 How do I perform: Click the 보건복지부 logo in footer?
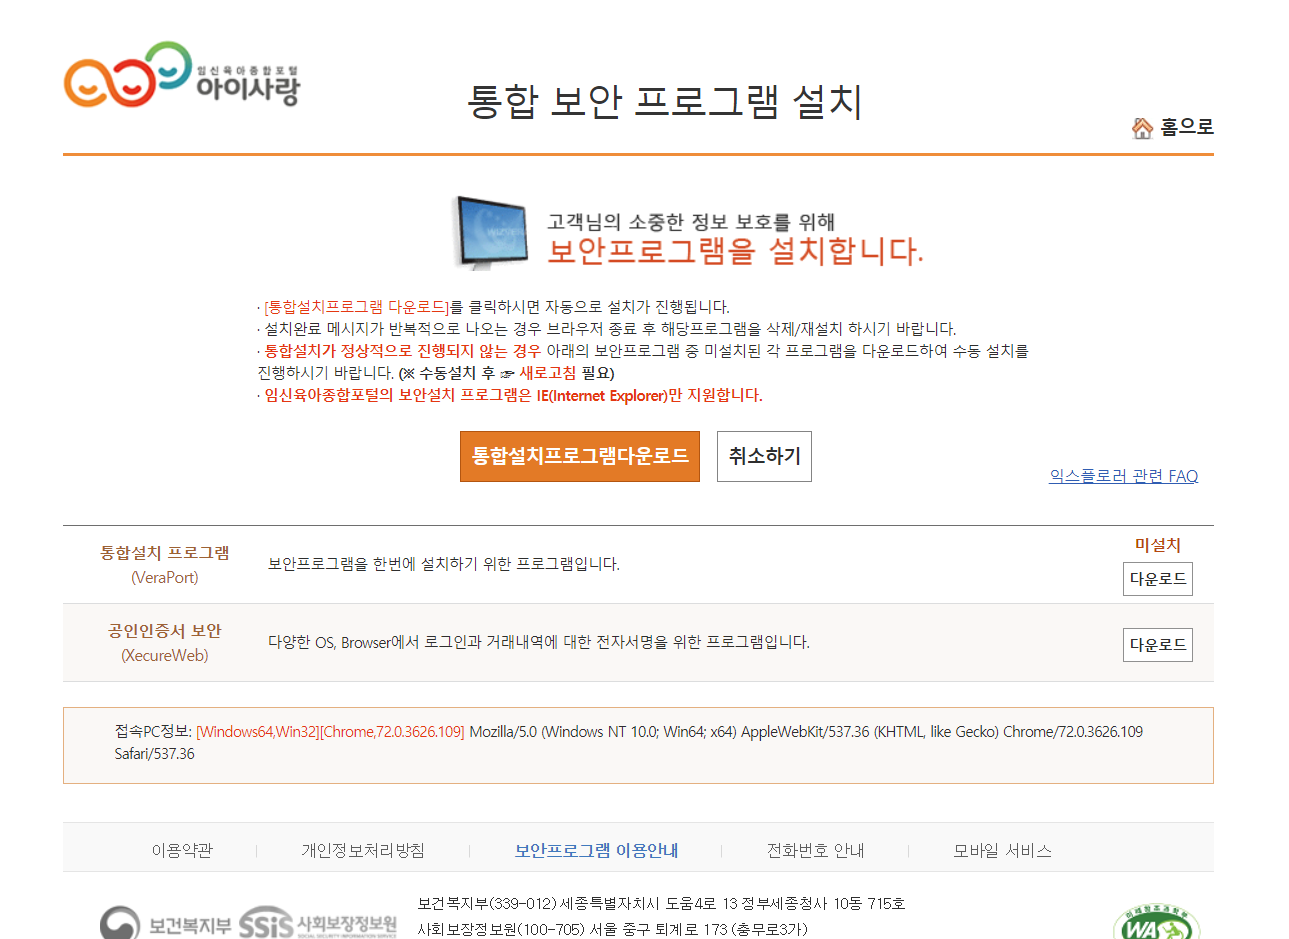[x=165, y=924]
